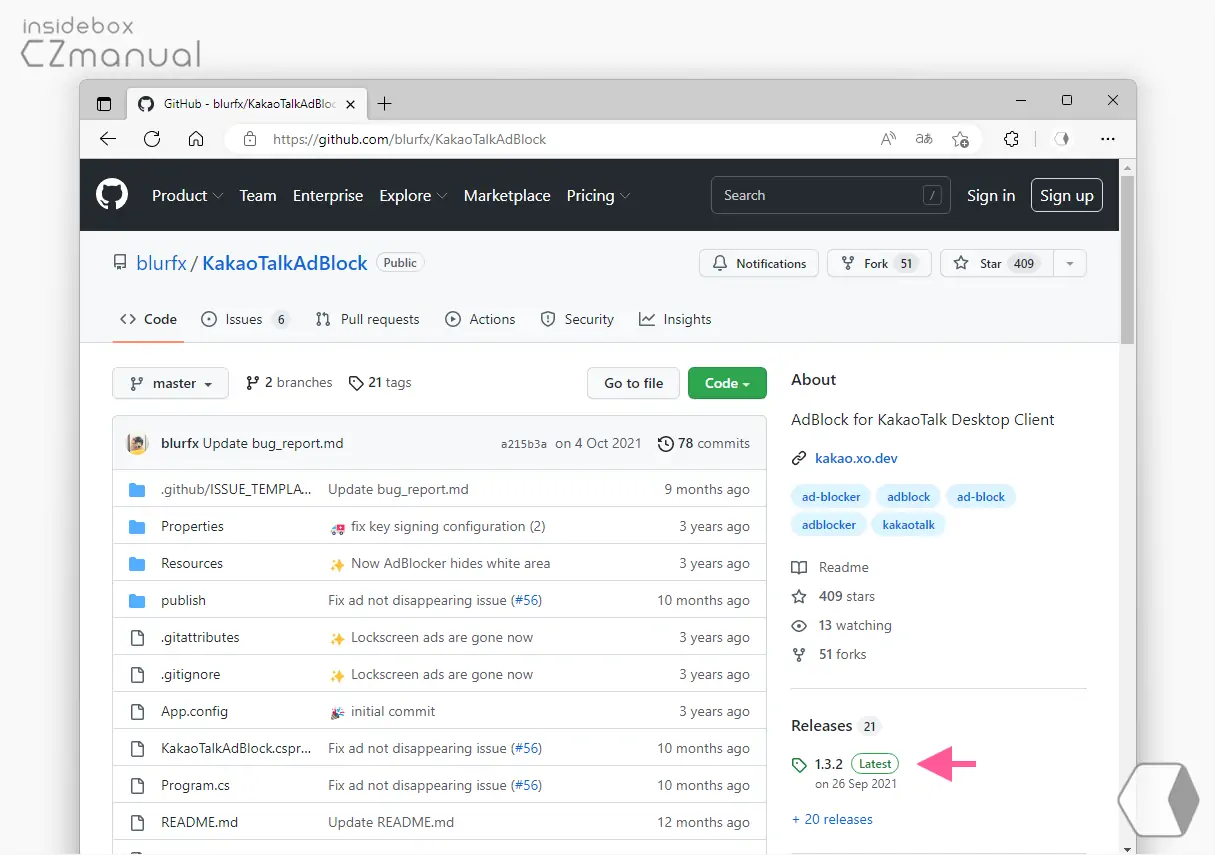The width and height of the screenshot is (1215, 855).
Task: Click folder icon for Properties
Action: [137, 526]
